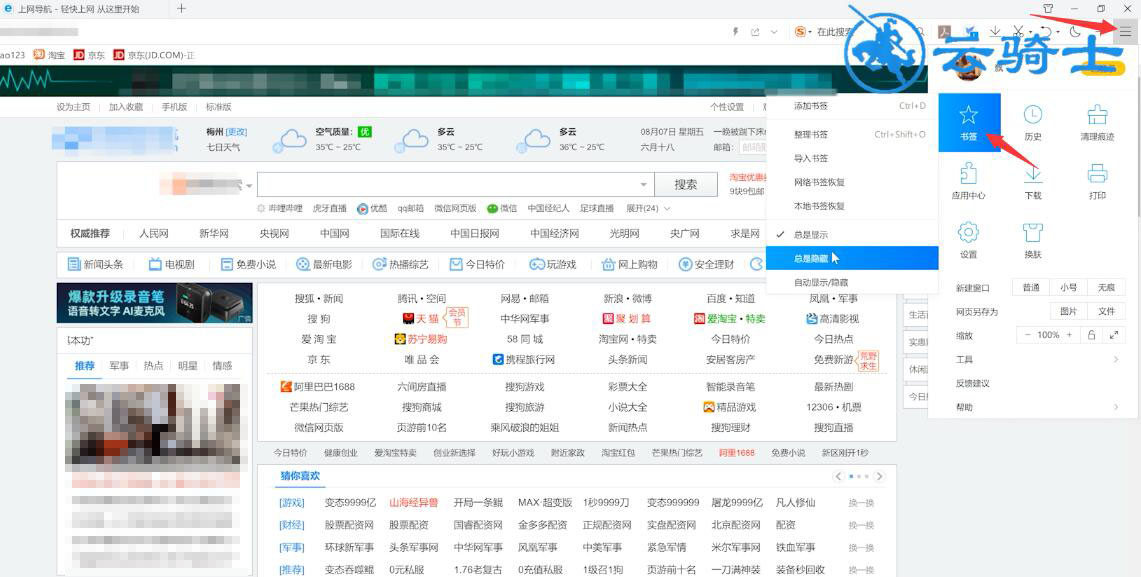Screen dimensions: 1141x577
Task: Click the skin shirt icon in title bar
Action: click(x=1048, y=9)
